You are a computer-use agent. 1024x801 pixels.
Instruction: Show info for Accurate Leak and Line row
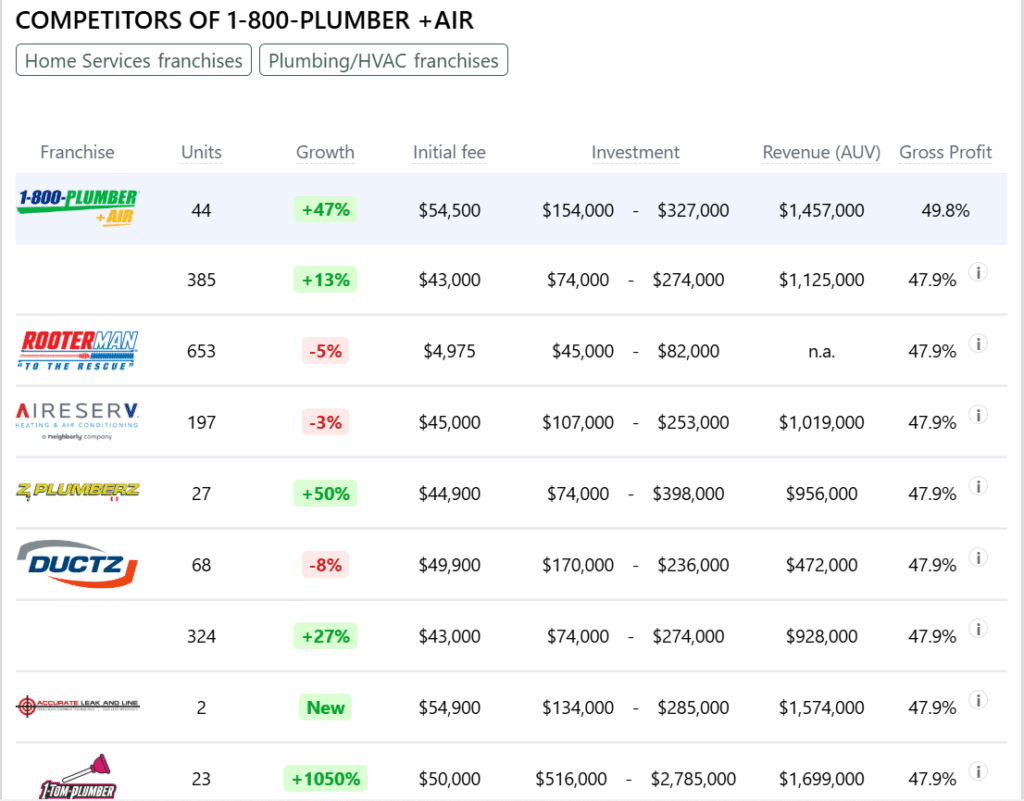[x=978, y=700]
